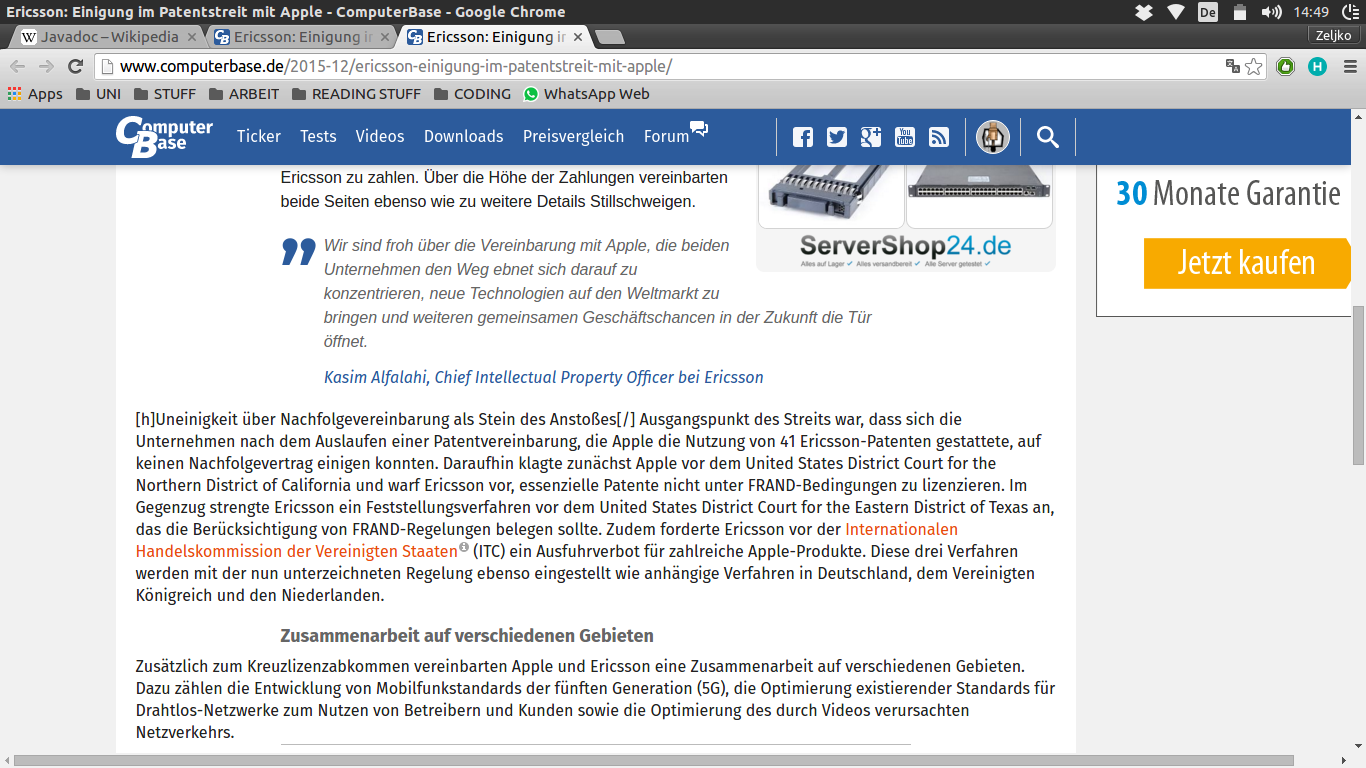Go back with the browser back arrow
The image size is (1366, 768).
(18, 66)
